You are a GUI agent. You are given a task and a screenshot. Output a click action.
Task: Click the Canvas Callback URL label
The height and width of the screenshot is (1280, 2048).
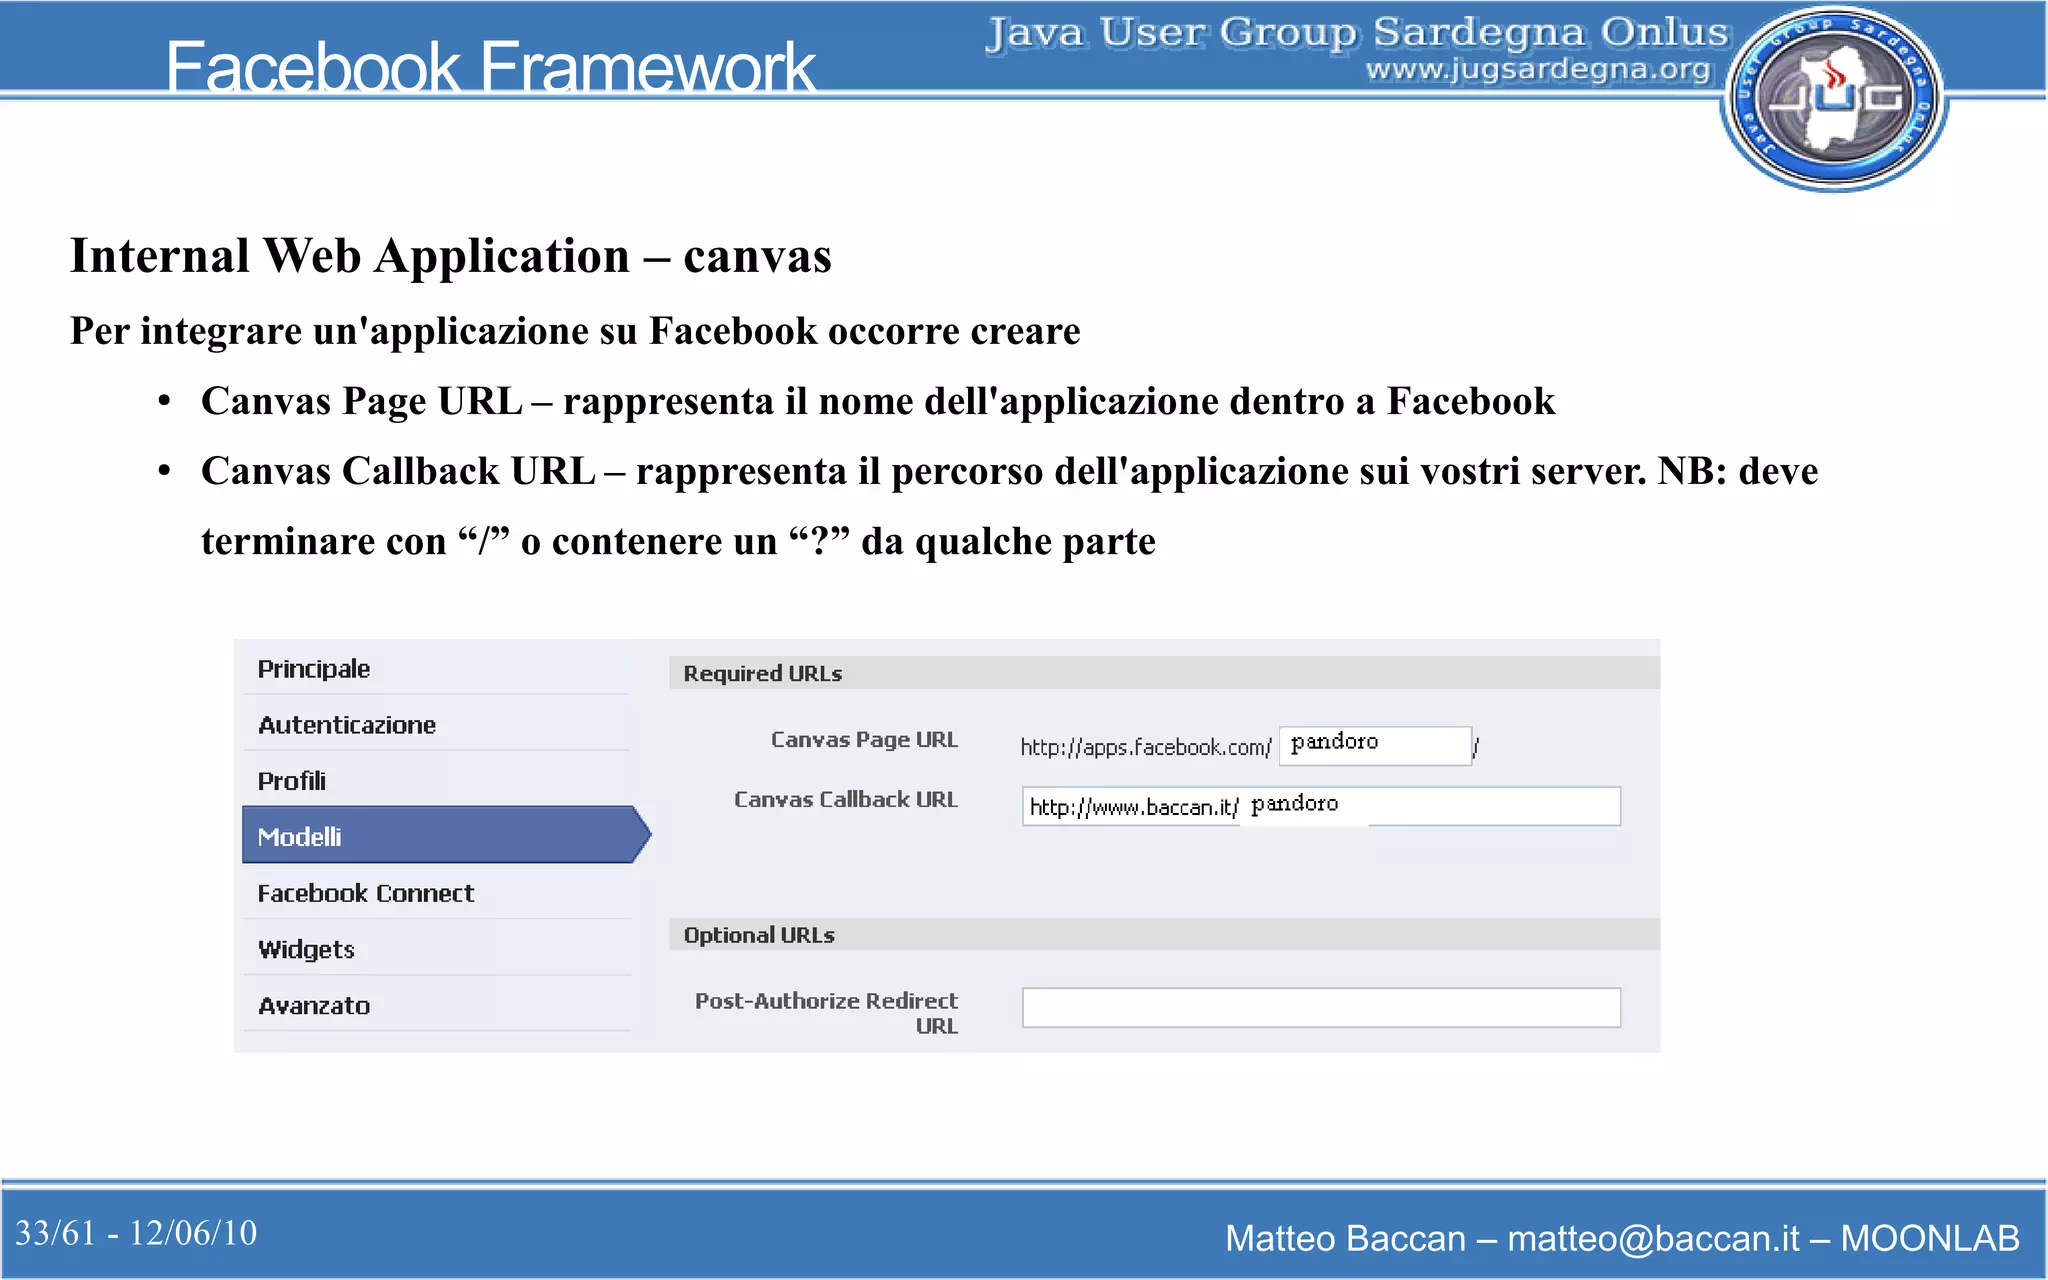tap(846, 800)
